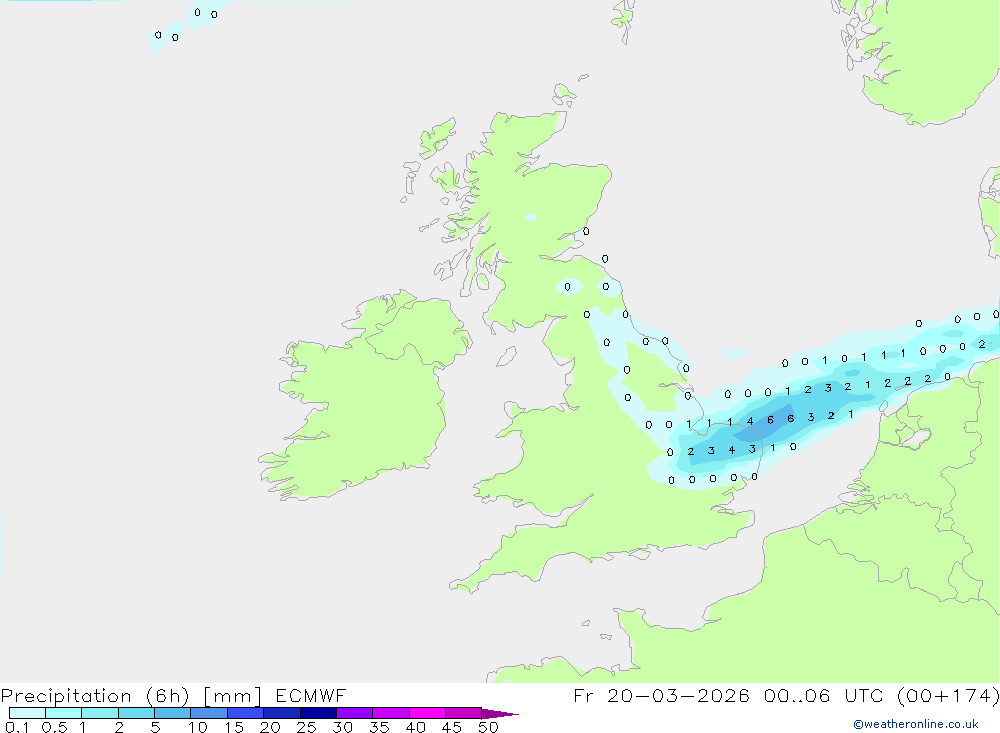Click the legend label "15"
Viewport: 1000px width, 733px height.
pyautogui.click(x=234, y=727)
